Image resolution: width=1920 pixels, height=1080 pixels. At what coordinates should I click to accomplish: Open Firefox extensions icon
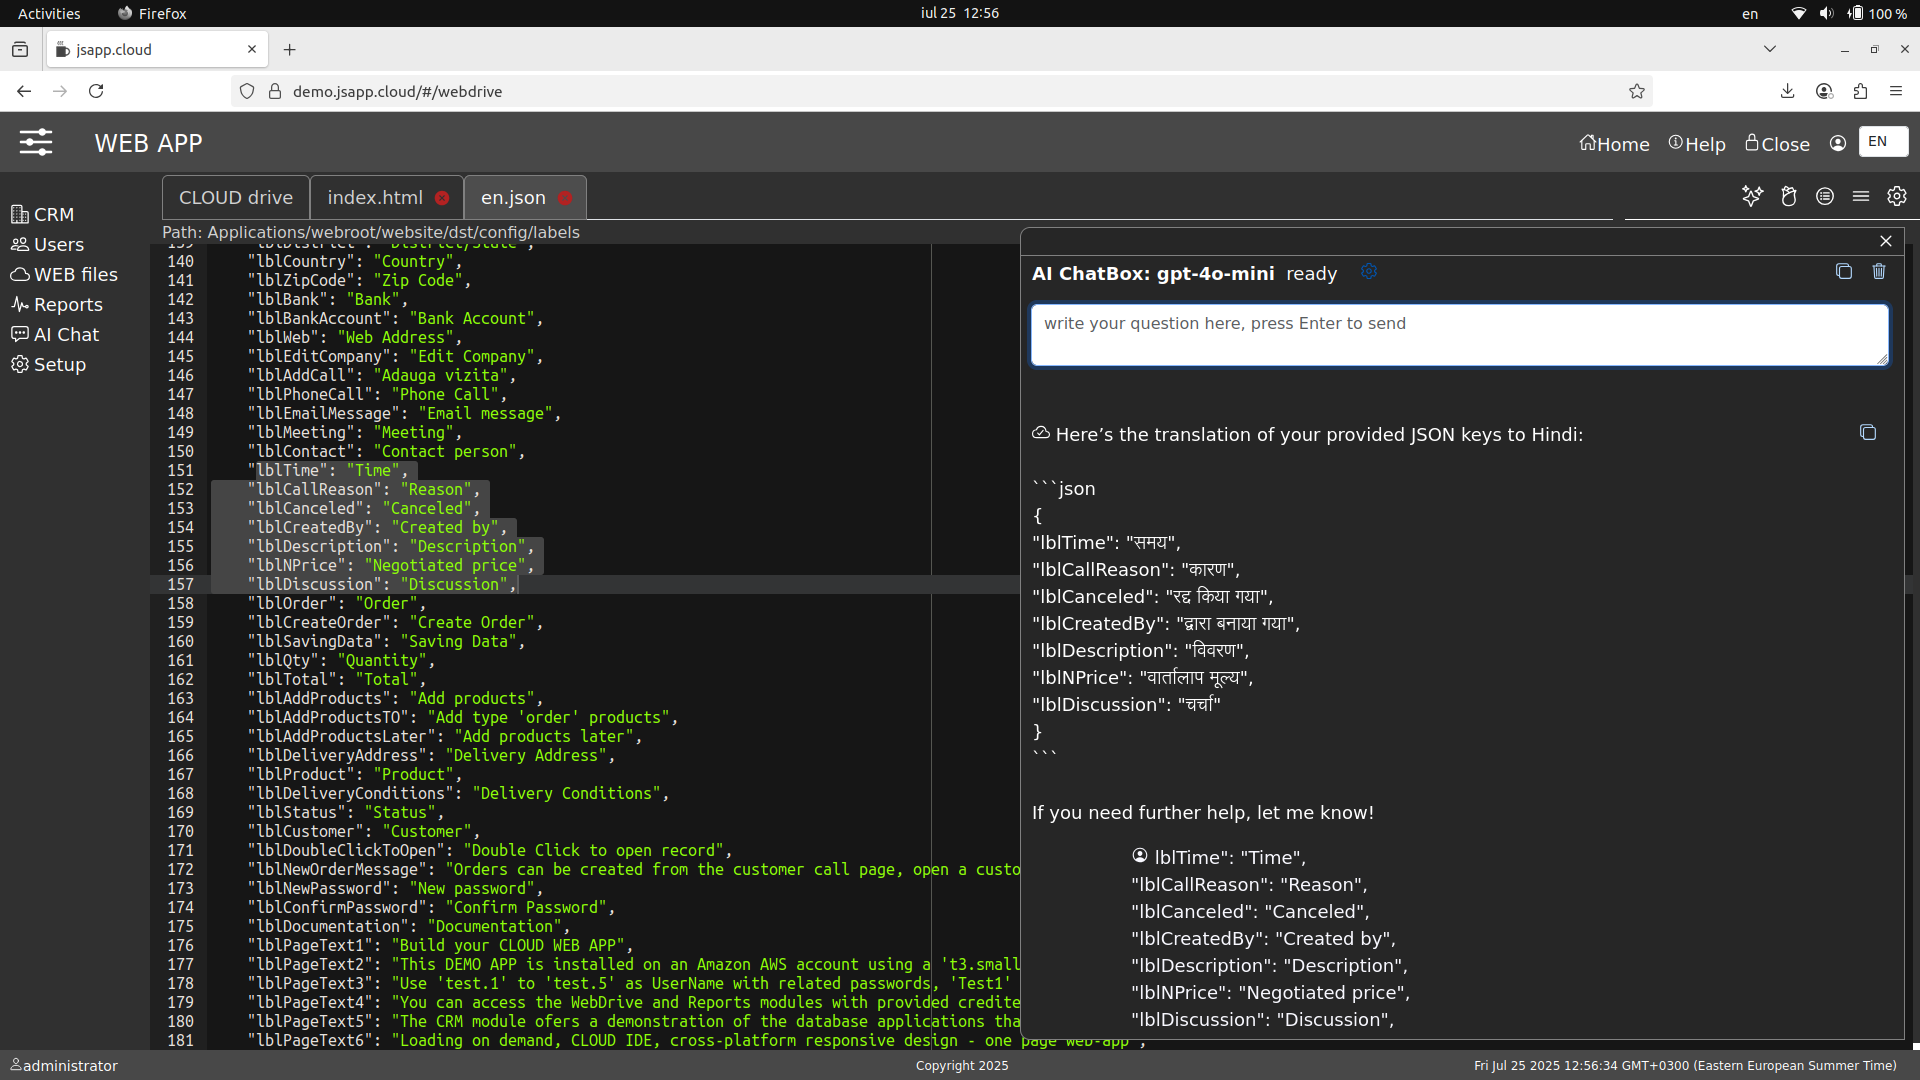[1860, 91]
